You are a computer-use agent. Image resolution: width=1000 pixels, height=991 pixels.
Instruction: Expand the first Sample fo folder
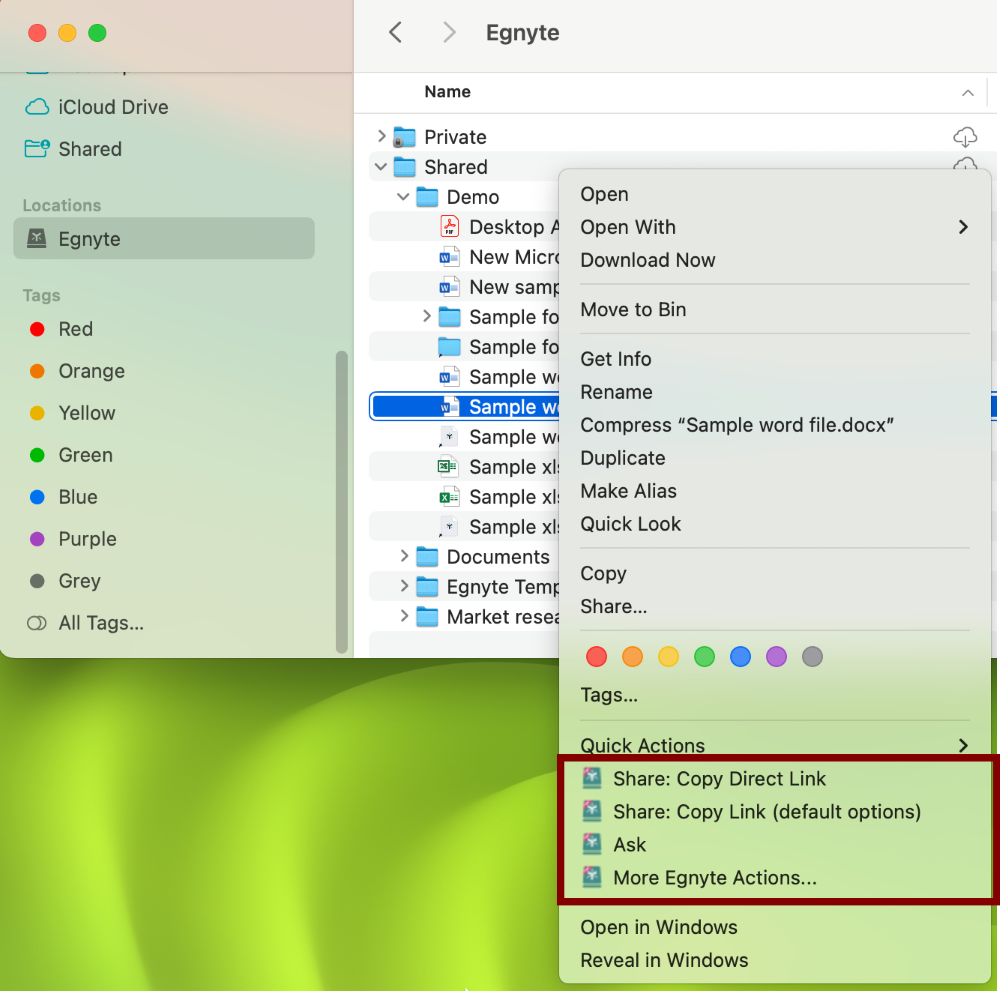[x=427, y=316]
